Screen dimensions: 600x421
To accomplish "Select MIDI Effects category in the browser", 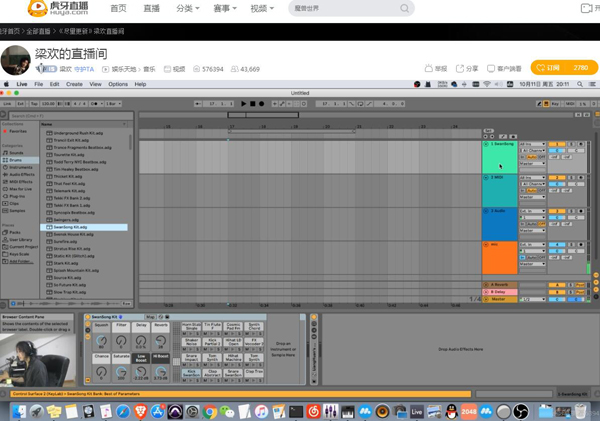I will coord(21,182).
